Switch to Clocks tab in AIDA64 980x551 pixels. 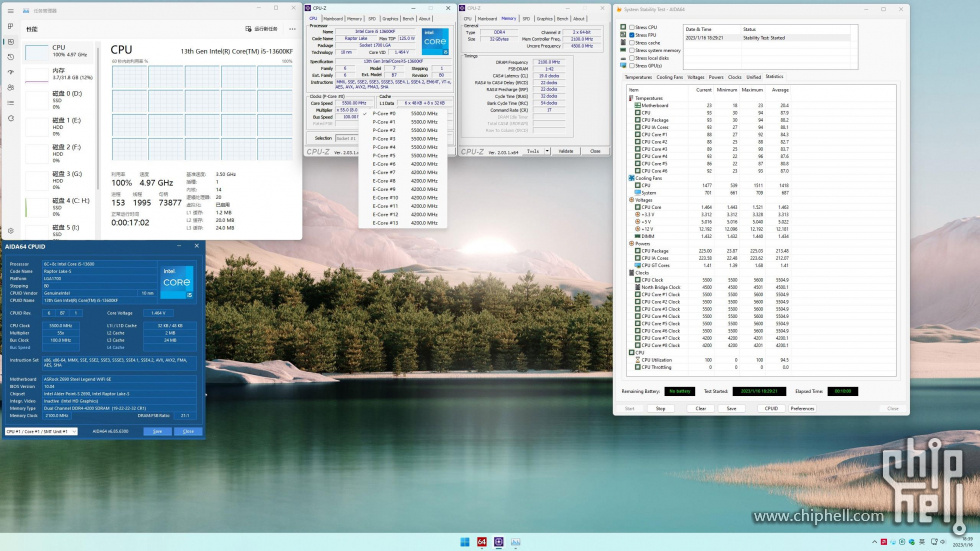(734, 77)
